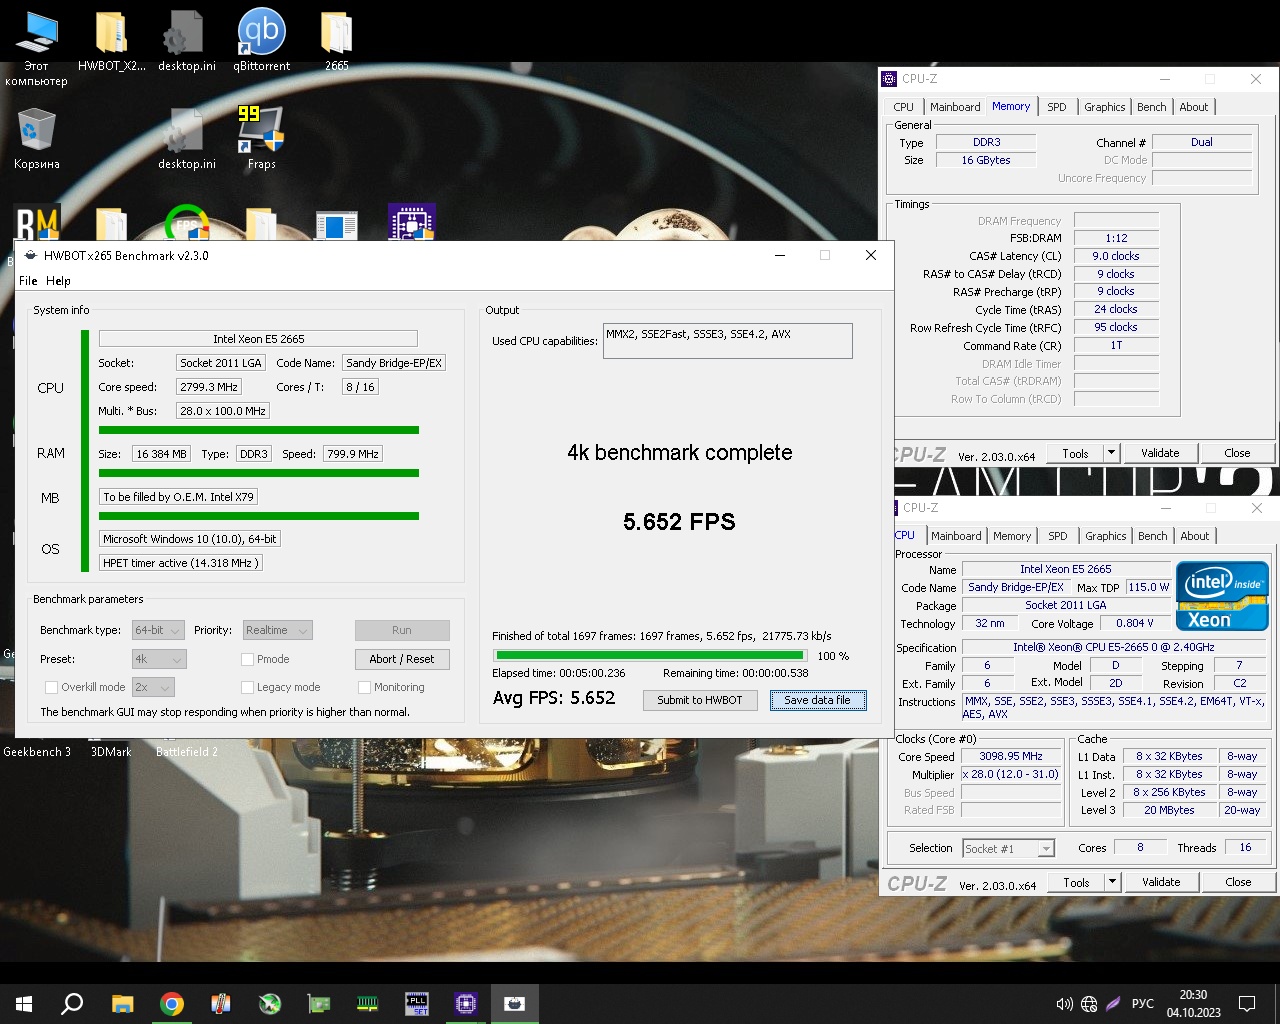Screen dimensions: 1280x1024
Task: Click the feather pen tray icon
Action: click(x=1113, y=1004)
